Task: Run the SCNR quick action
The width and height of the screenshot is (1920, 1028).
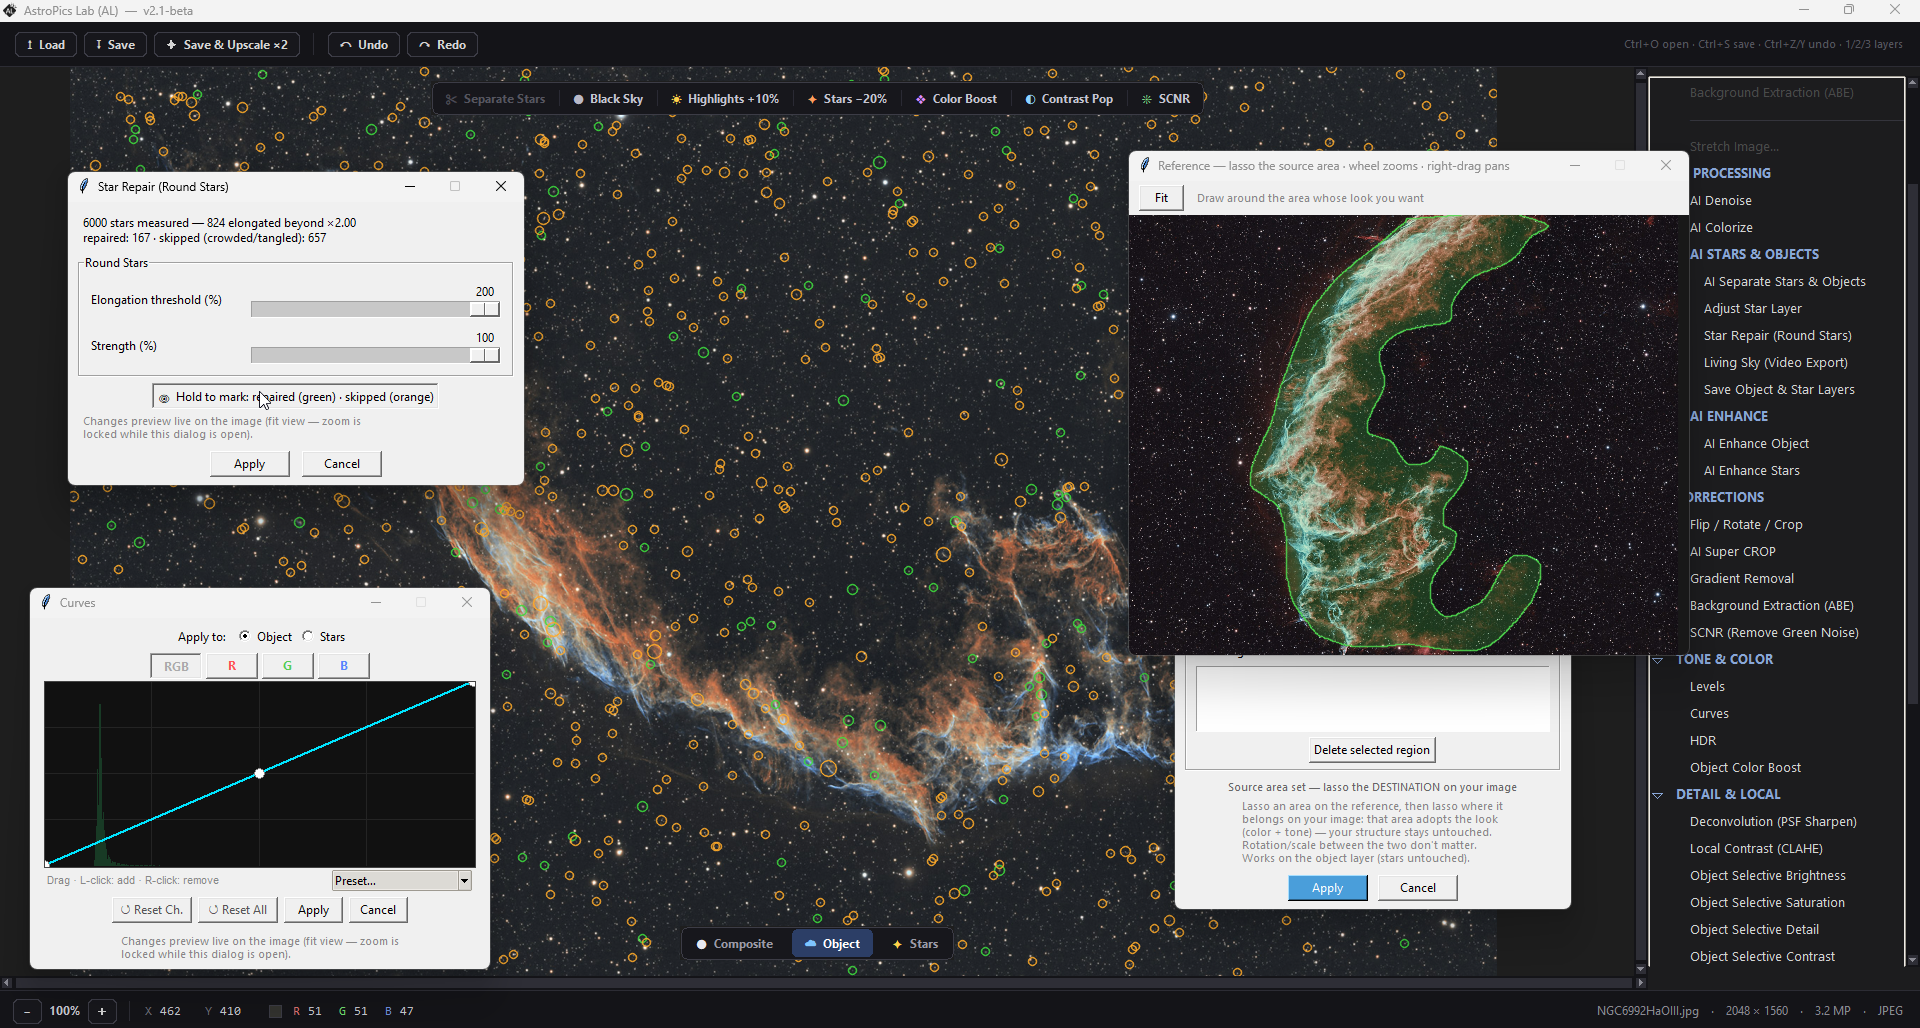Action: tap(1166, 99)
